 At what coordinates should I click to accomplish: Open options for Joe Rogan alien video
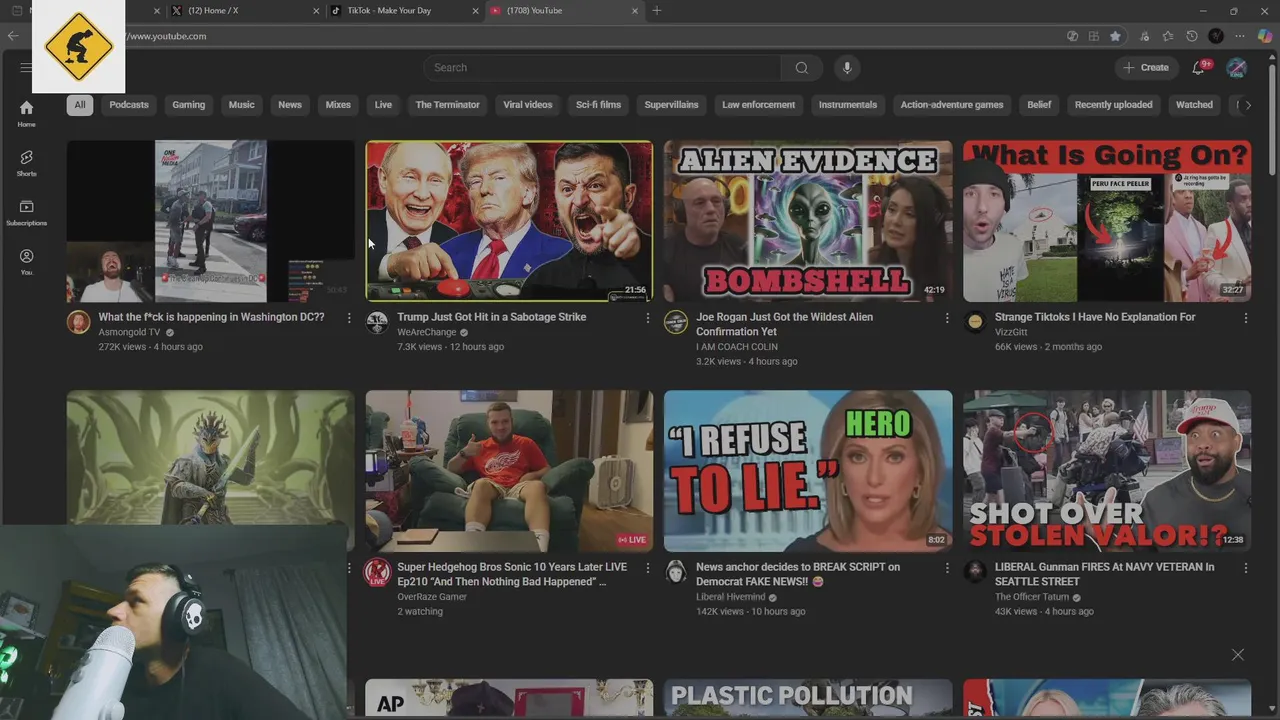point(947,318)
